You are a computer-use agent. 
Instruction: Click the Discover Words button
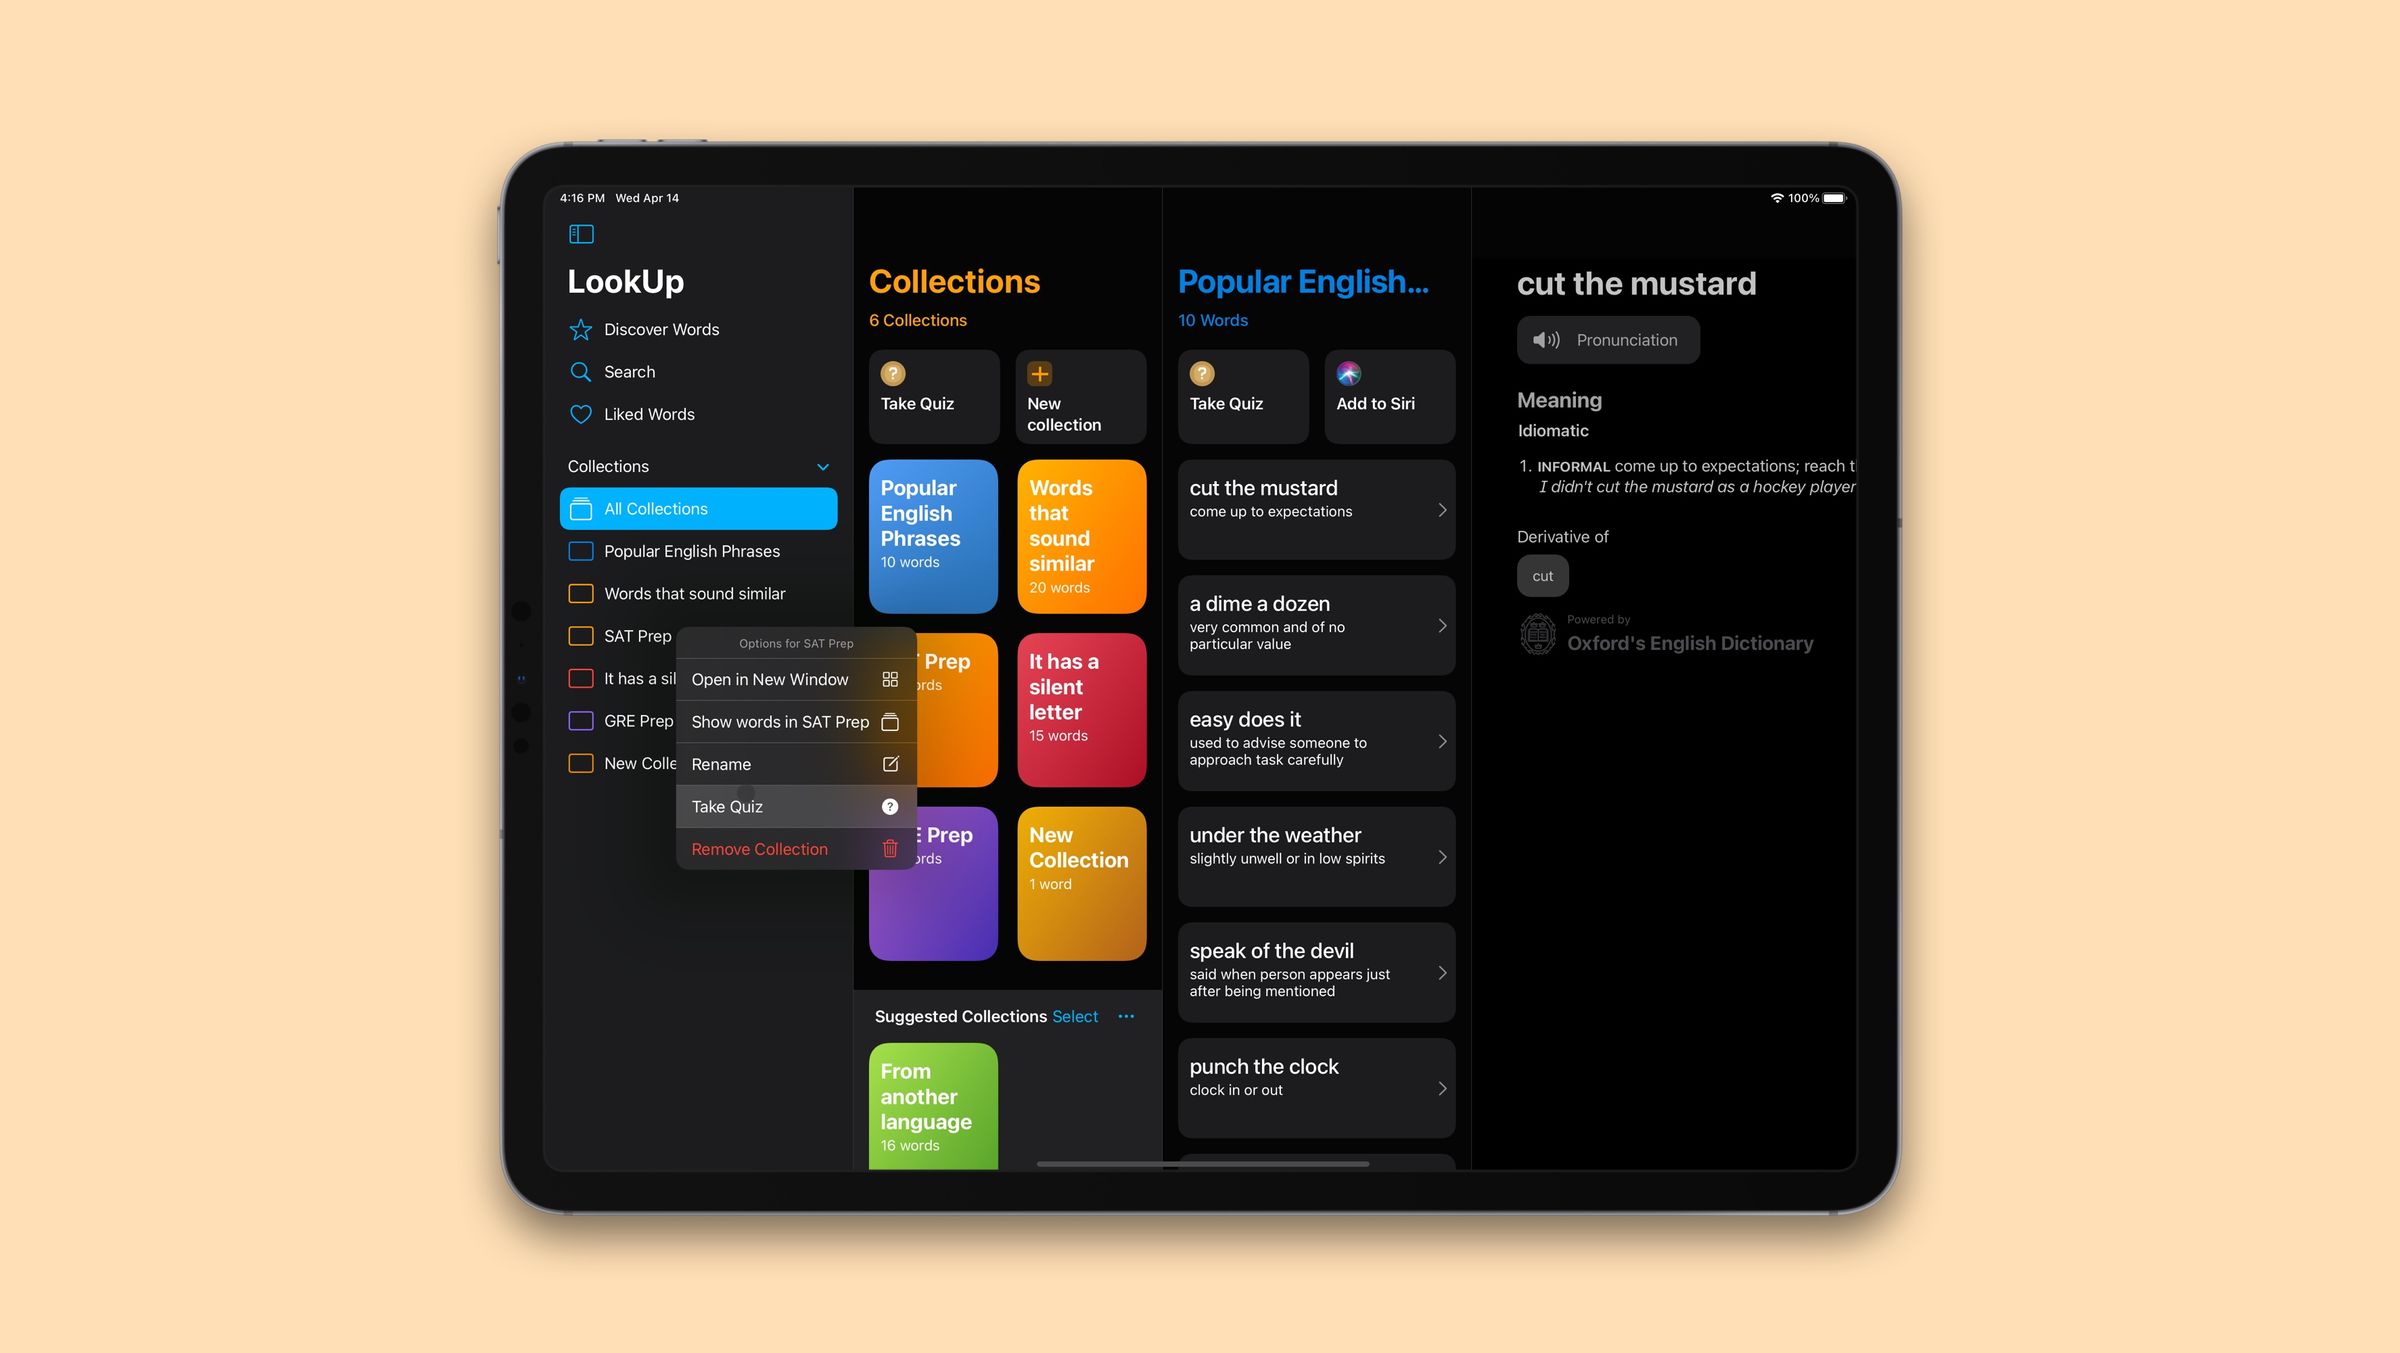[661, 330]
